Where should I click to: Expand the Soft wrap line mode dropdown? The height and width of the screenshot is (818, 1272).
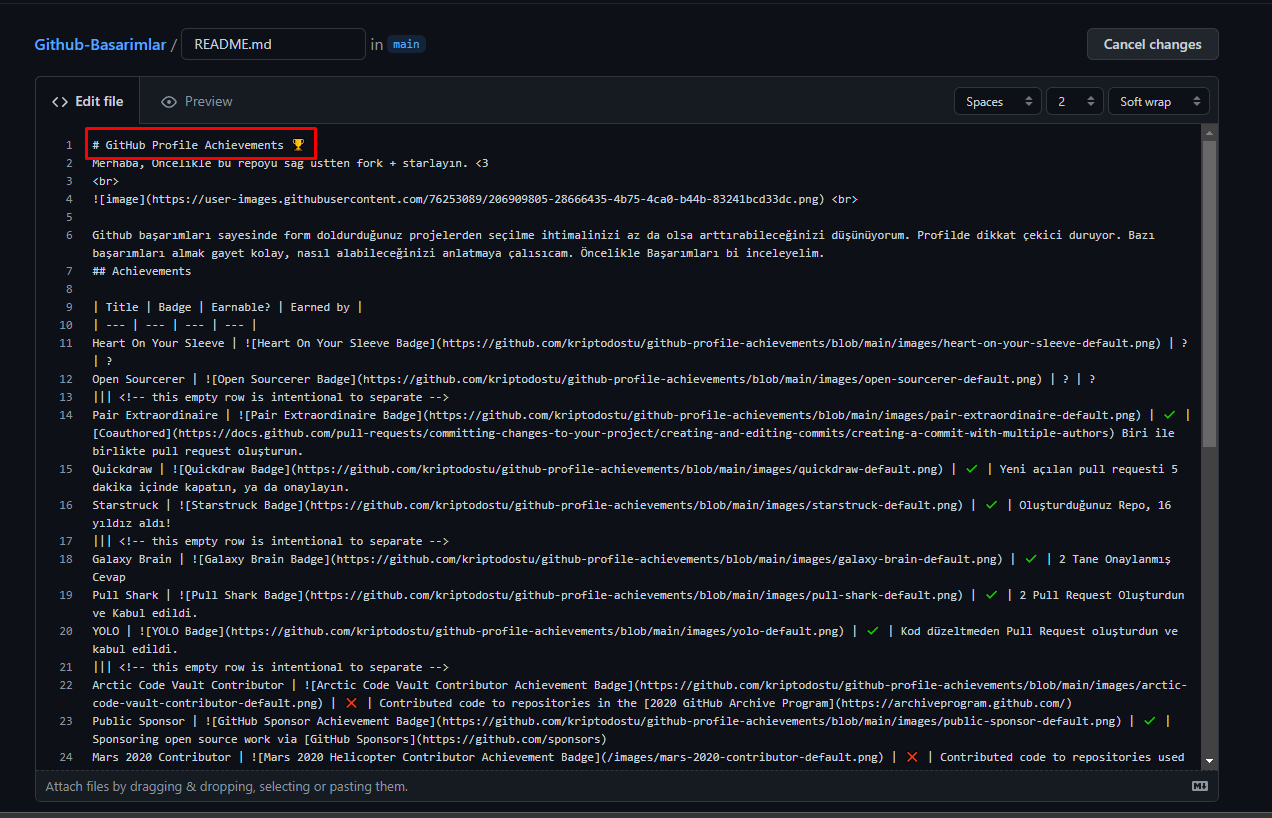coord(1158,102)
